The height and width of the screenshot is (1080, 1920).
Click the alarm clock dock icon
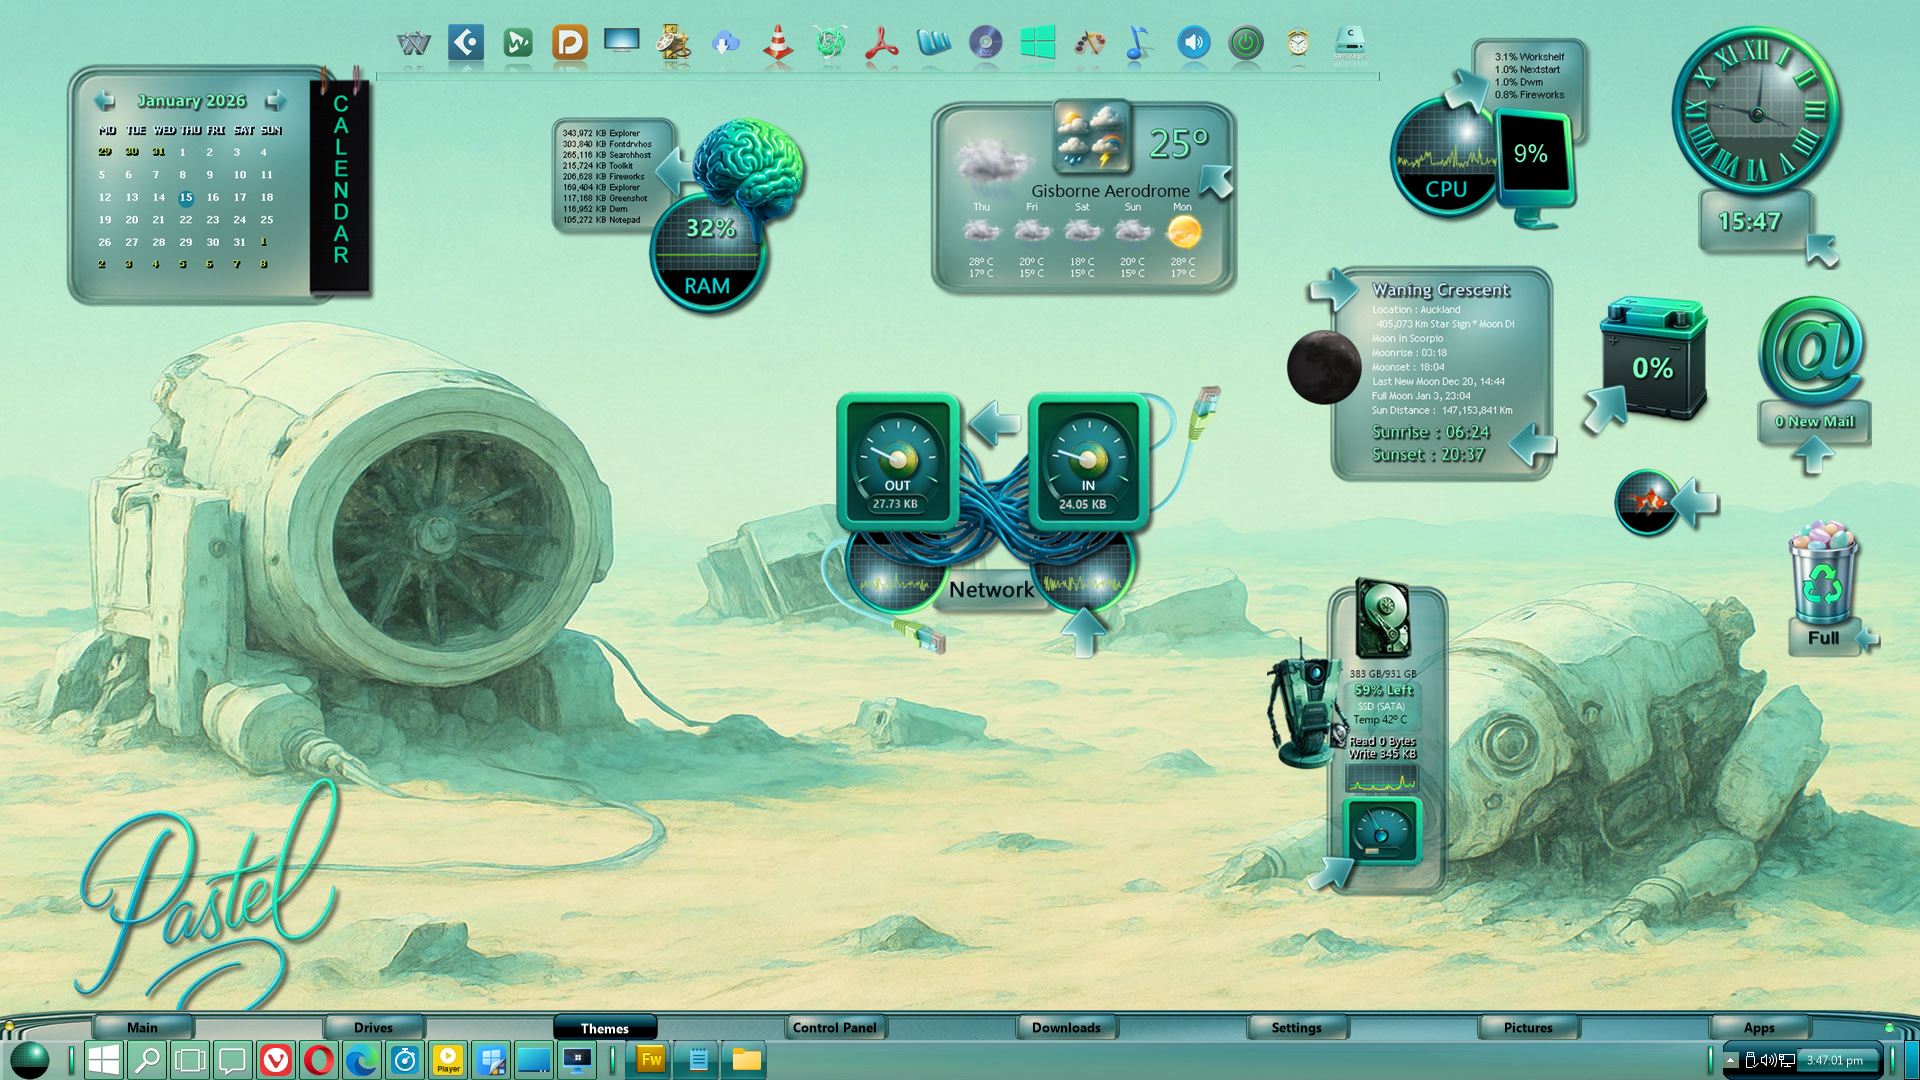(1297, 43)
